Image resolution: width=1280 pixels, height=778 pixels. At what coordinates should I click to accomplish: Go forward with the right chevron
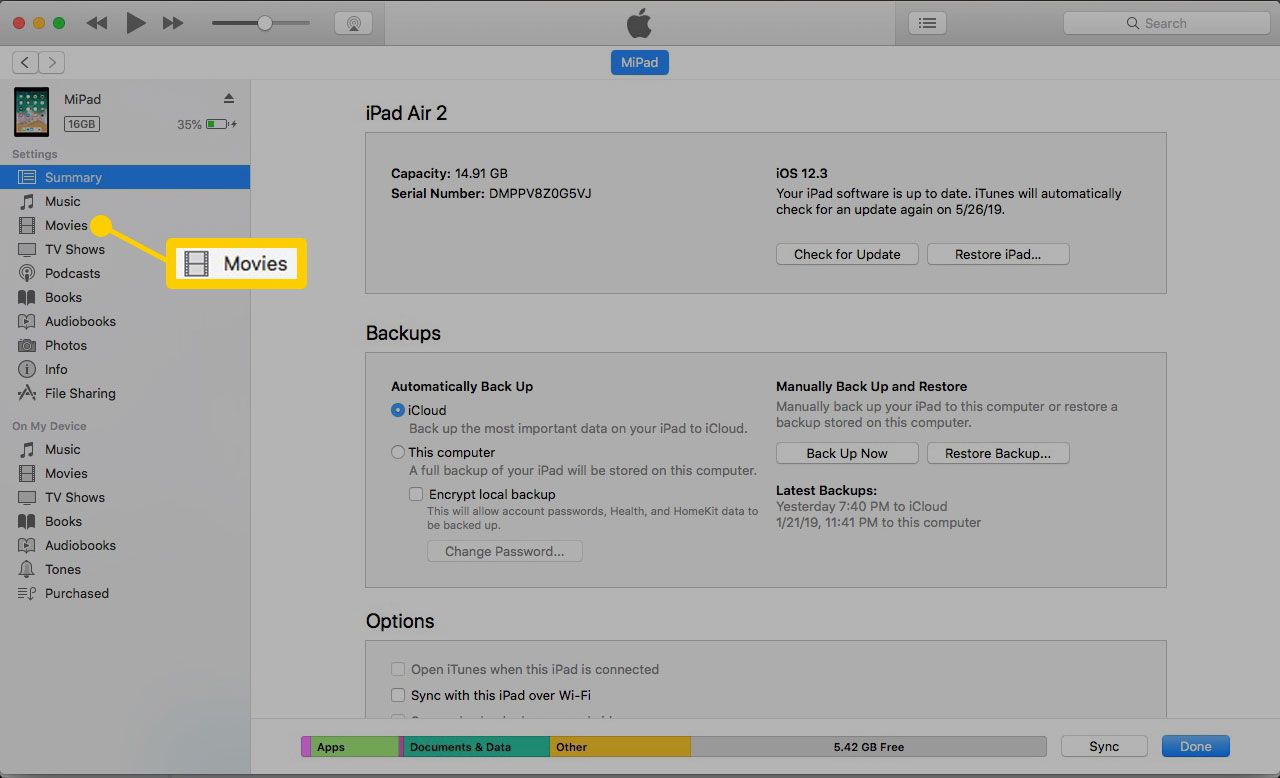point(52,63)
